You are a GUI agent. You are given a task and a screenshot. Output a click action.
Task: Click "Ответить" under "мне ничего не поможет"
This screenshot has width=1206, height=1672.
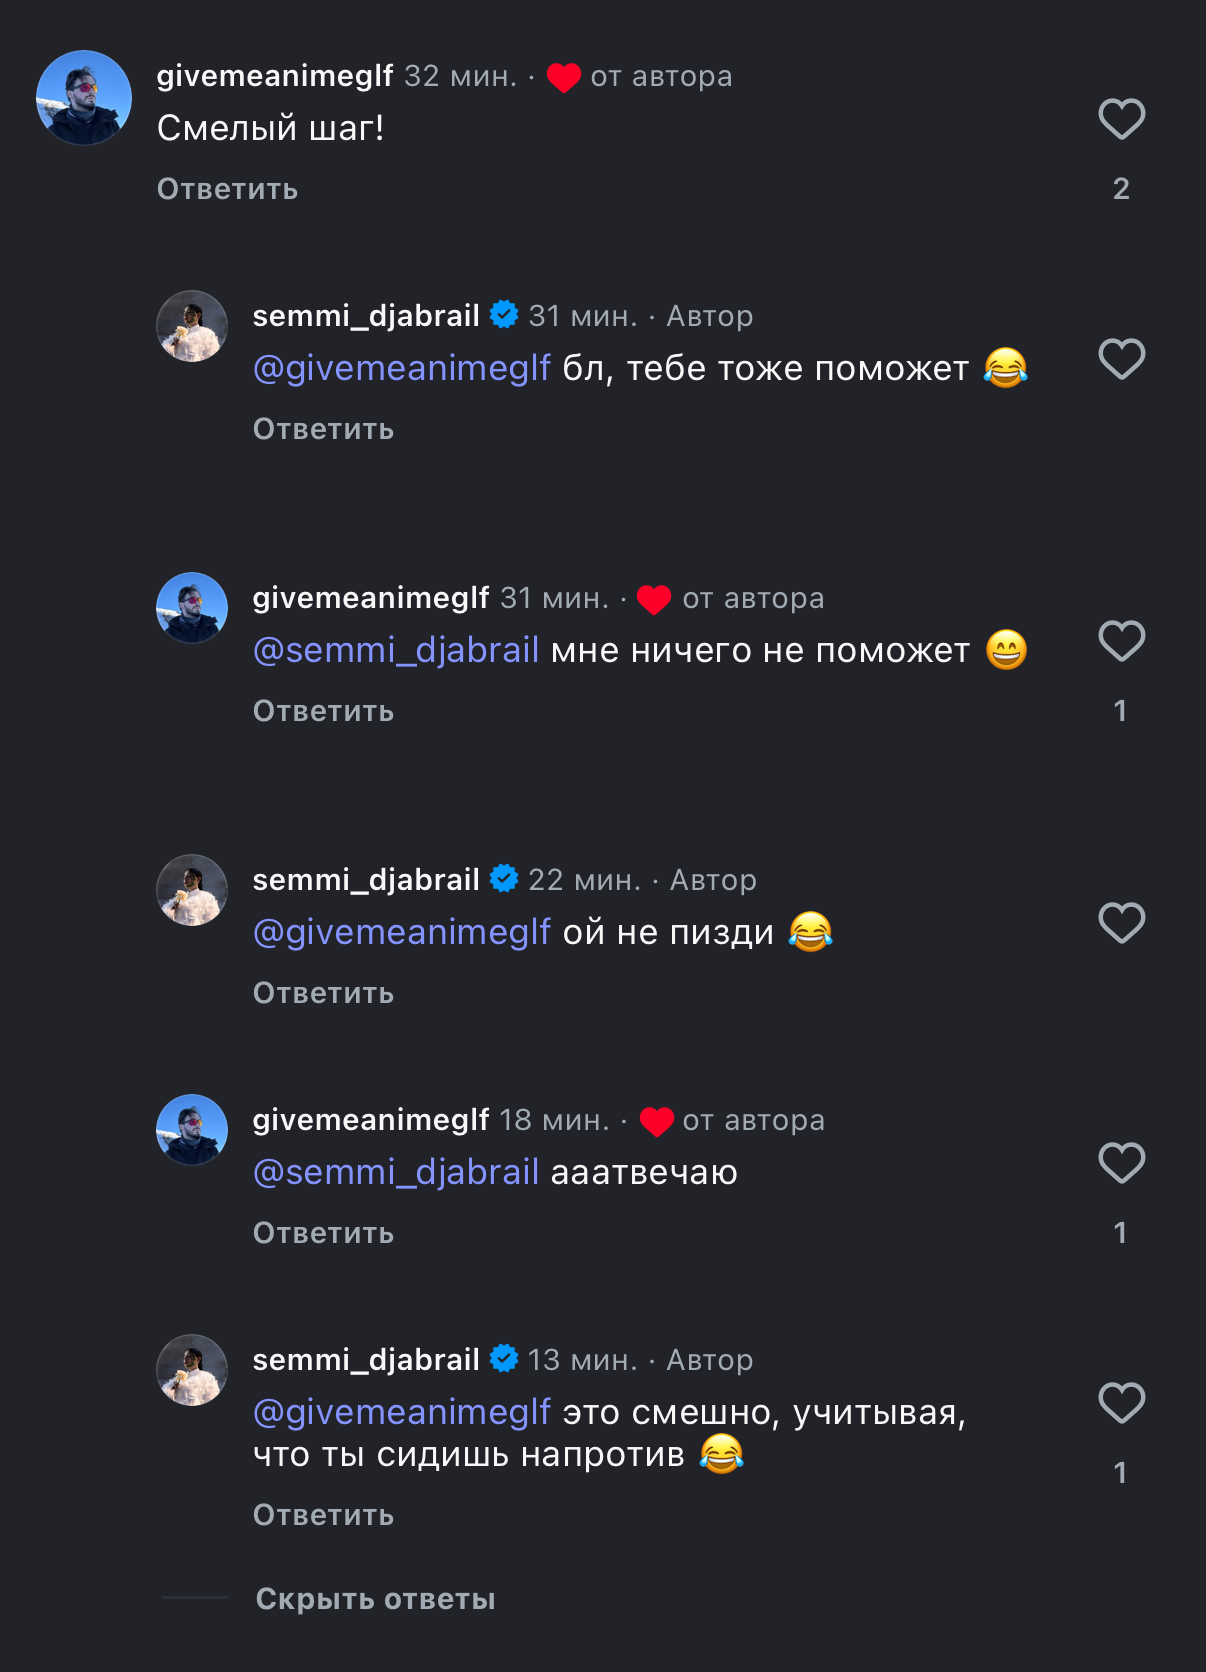323,711
